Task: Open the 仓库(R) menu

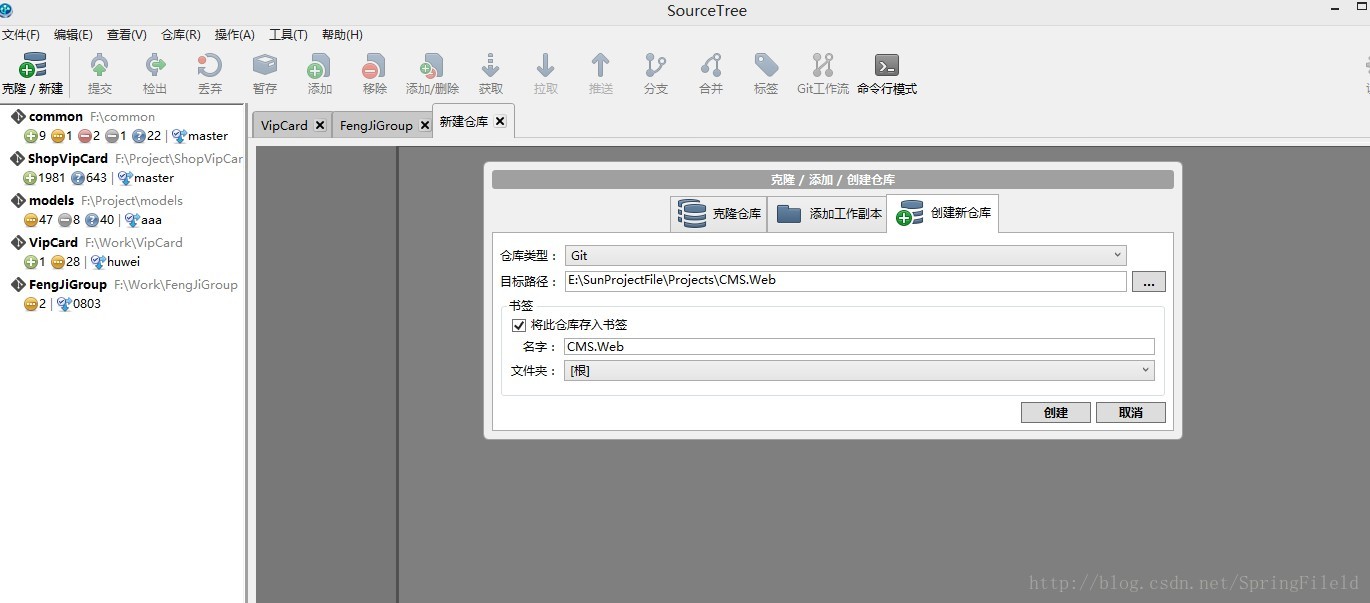Action: coord(181,34)
